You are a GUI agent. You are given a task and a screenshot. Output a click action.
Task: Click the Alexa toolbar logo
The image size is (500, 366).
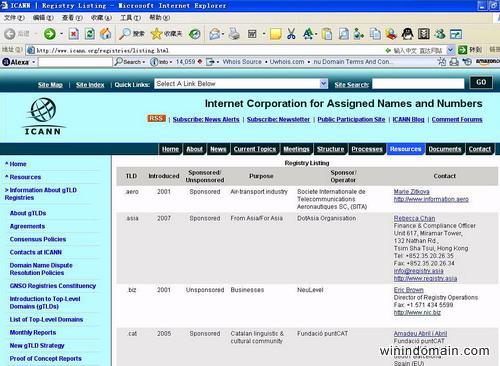point(16,62)
